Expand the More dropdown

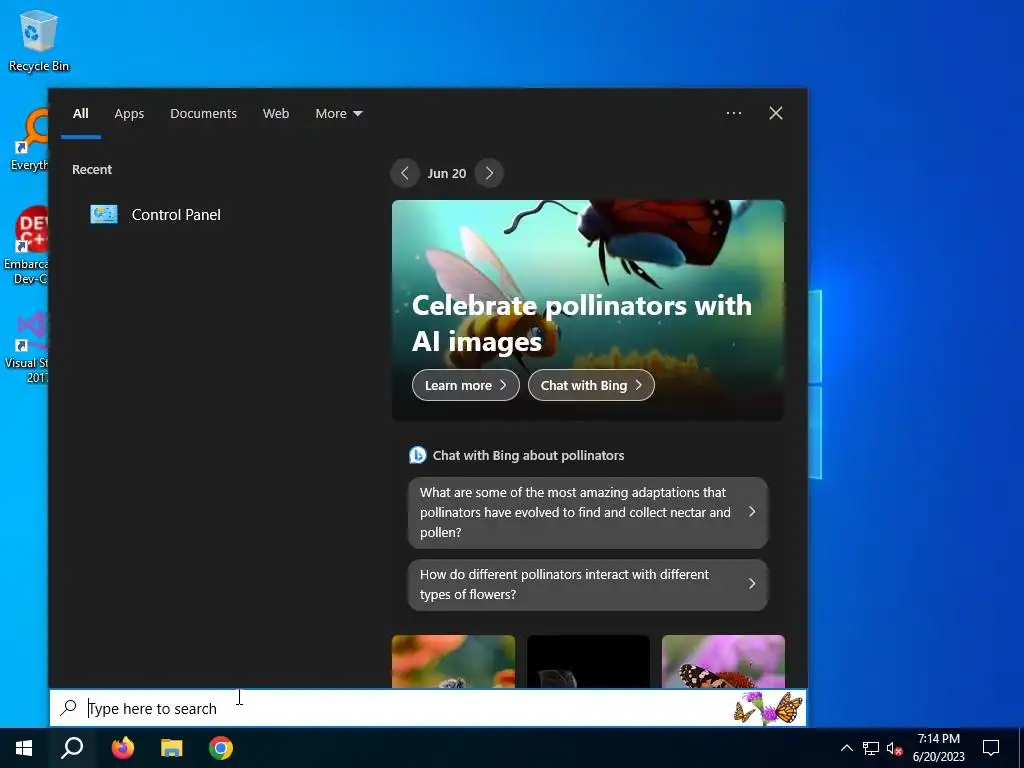coord(338,114)
